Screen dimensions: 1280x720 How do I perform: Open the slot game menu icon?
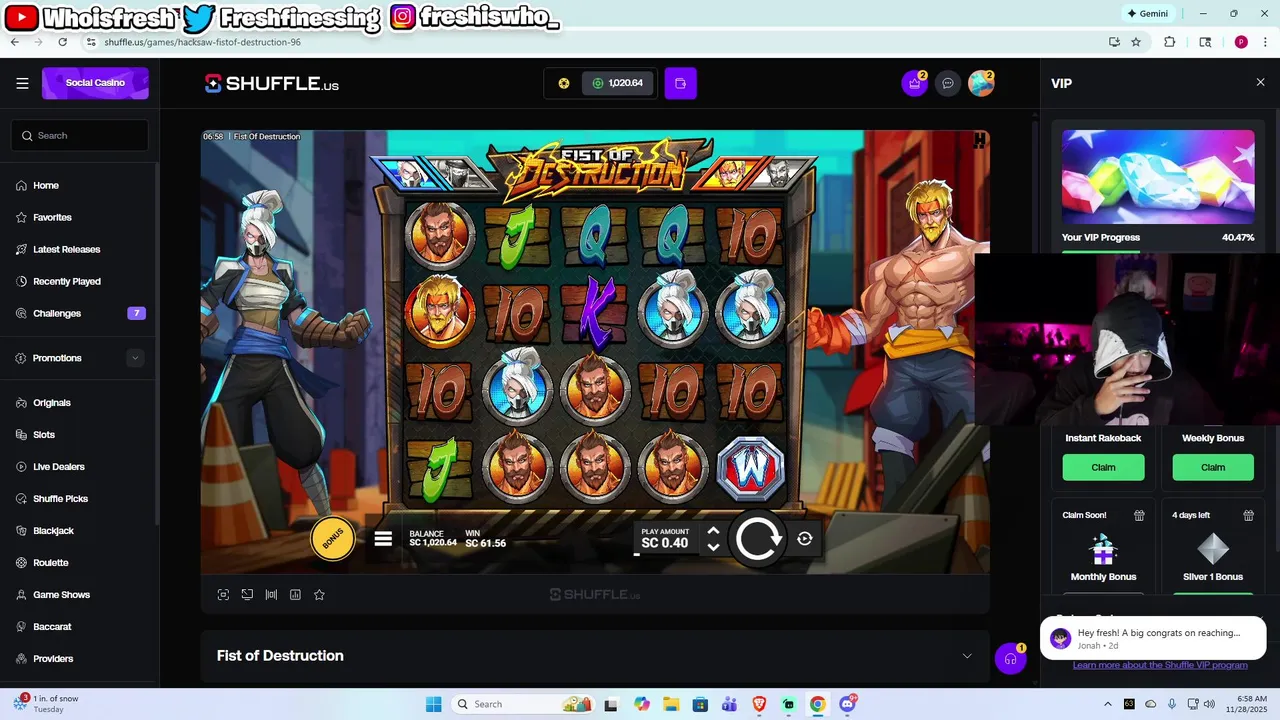(383, 539)
